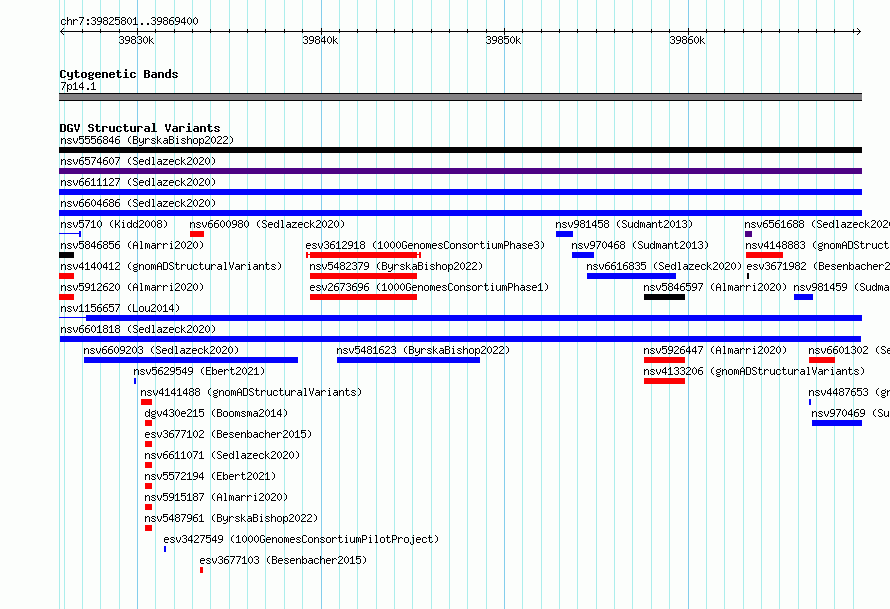Screen dimensions: 890x609
Task: Click nsv6609203 (Sedlazeck2020) label
Action: tap(161, 350)
